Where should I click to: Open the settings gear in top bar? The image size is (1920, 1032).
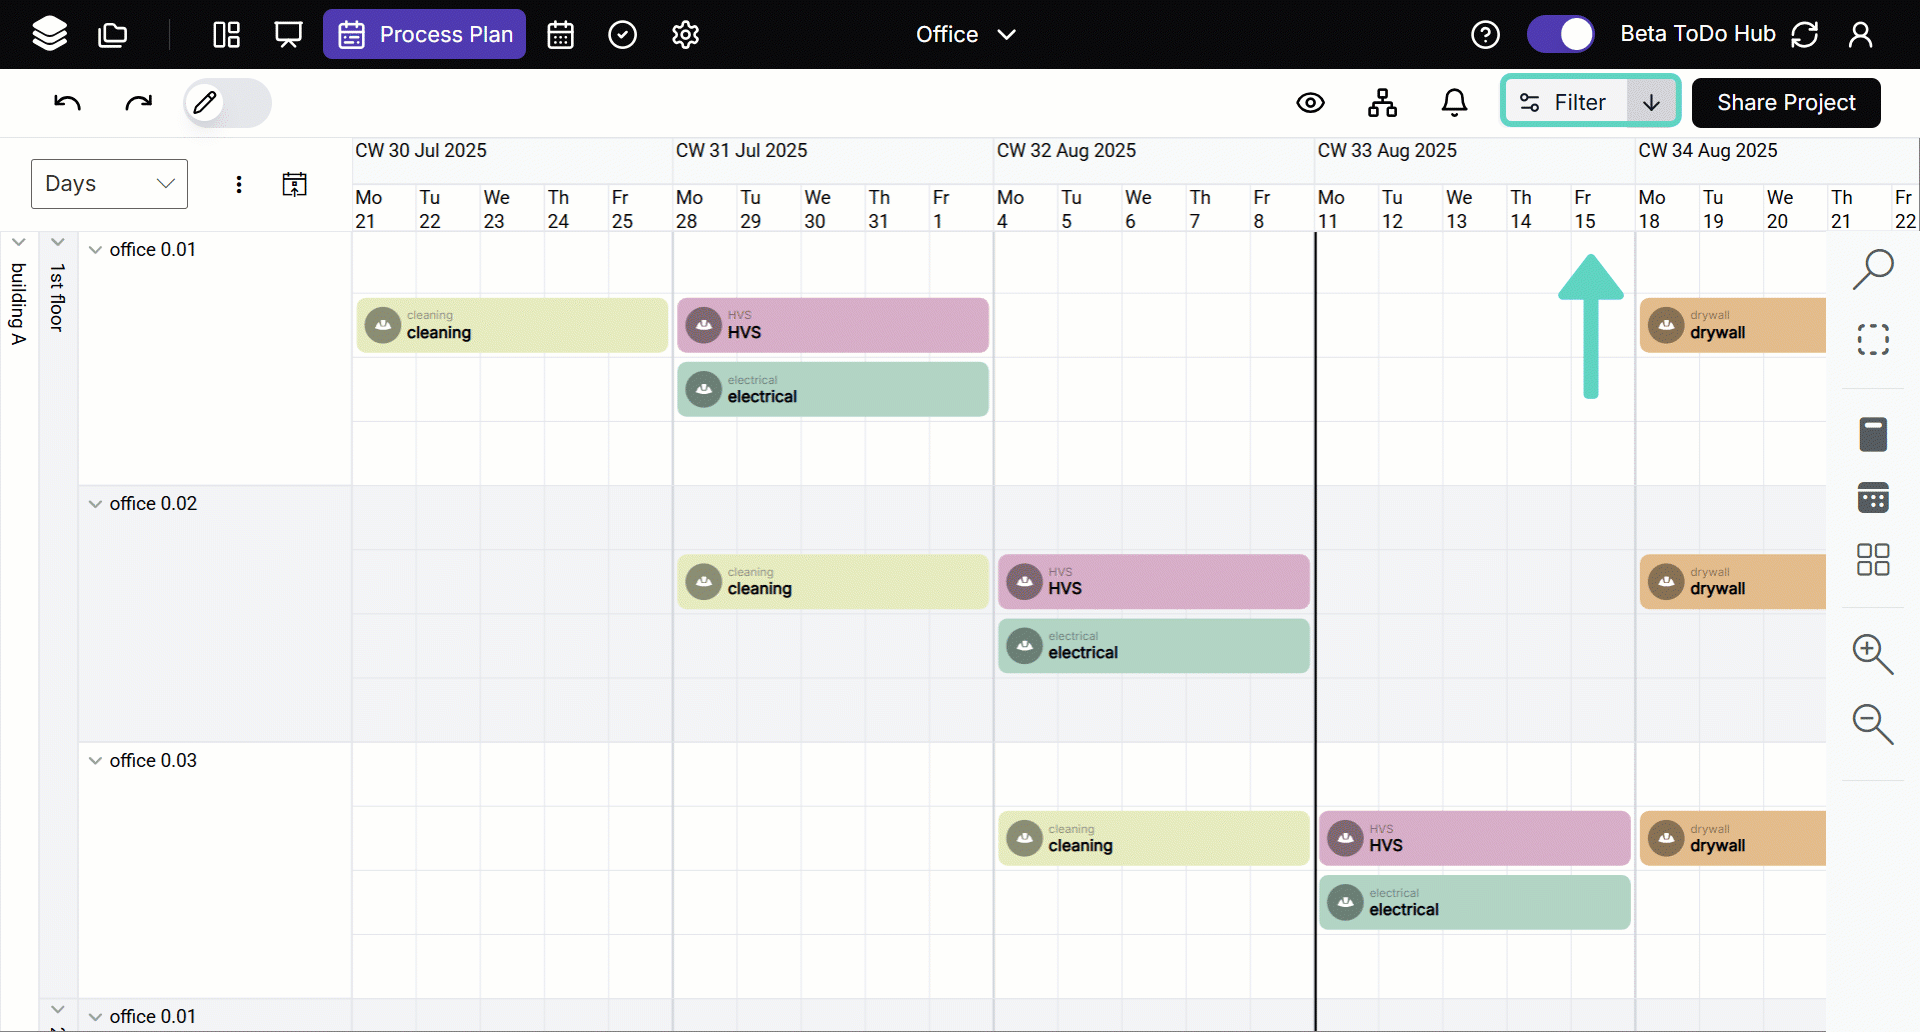pos(685,35)
